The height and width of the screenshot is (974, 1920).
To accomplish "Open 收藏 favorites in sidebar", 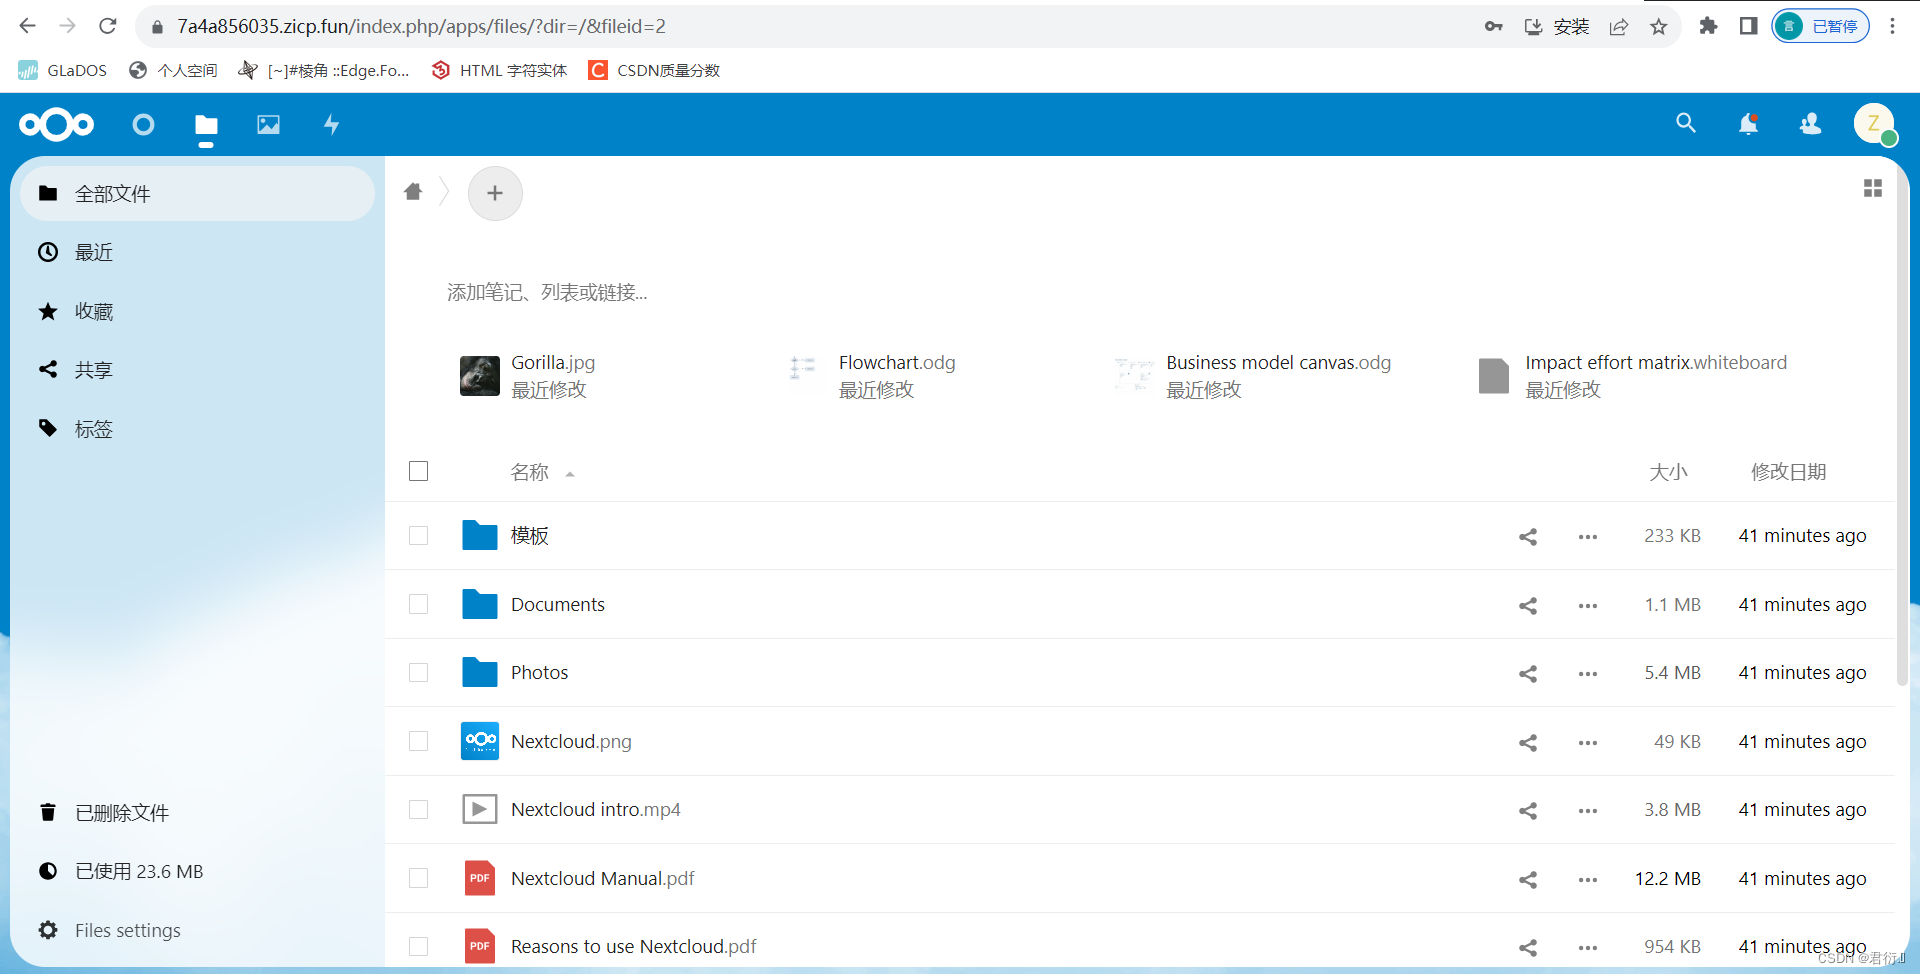I will tap(197, 311).
